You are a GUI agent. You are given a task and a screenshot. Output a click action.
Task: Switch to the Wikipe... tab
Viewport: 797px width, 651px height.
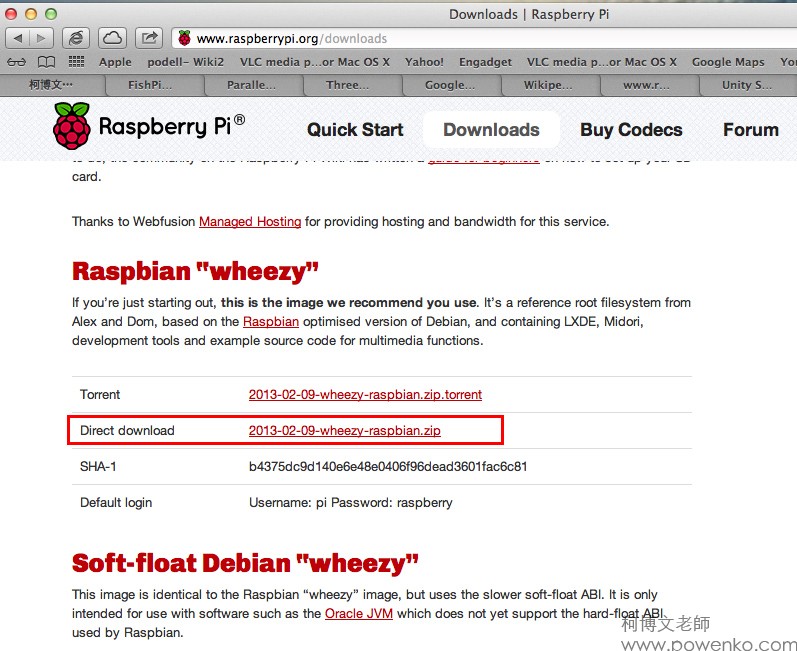tap(551, 85)
